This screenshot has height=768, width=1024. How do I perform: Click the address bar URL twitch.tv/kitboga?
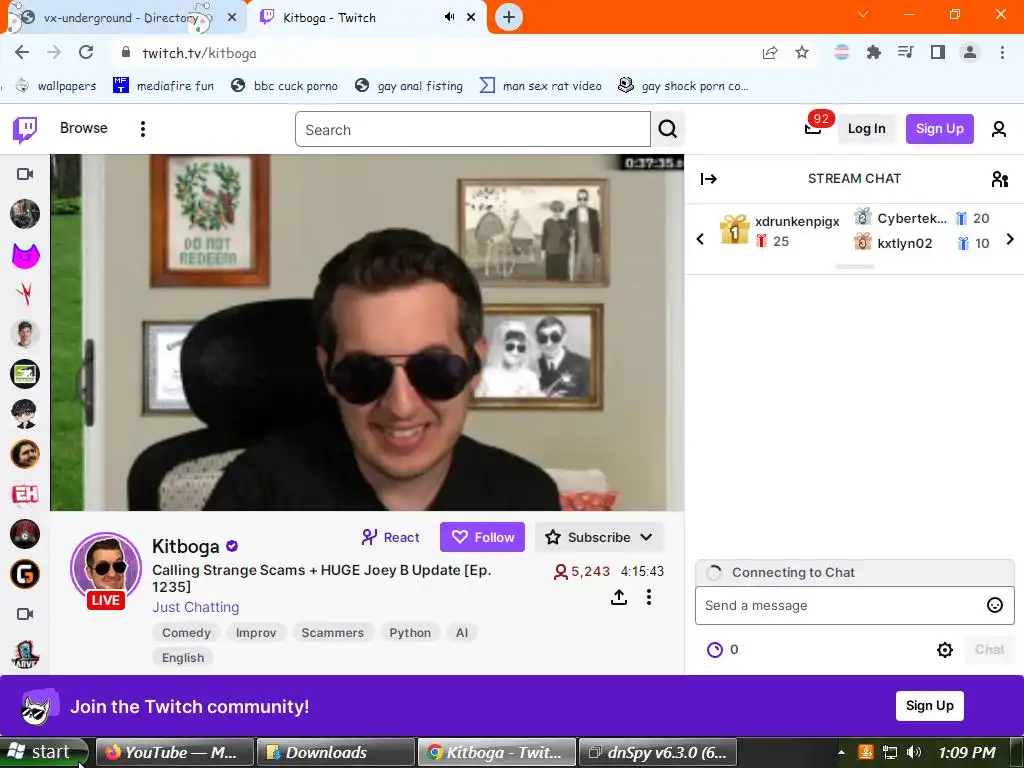point(199,53)
